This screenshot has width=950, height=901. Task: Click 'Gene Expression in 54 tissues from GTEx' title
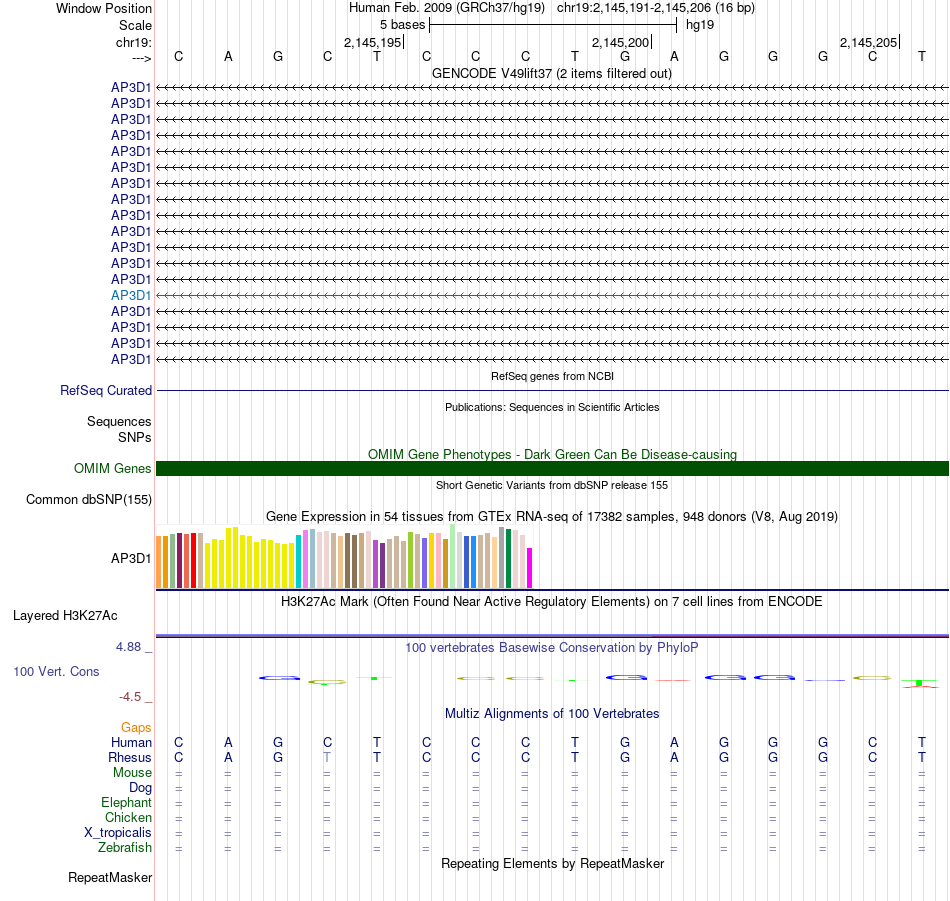[x=552, y=517]
